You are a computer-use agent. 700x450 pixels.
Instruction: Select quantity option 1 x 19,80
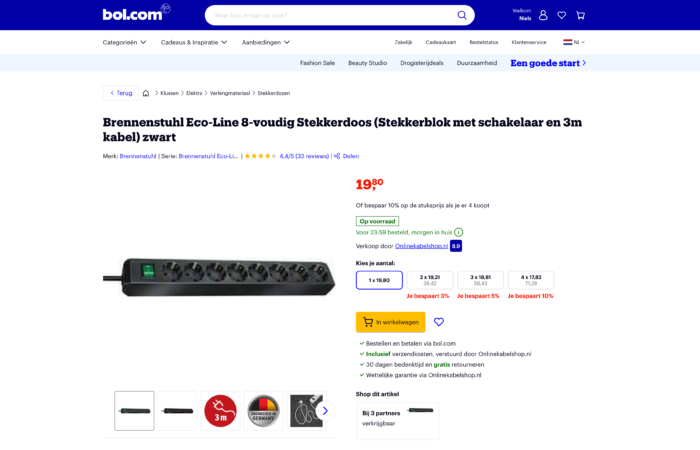(x=379, y=280)
